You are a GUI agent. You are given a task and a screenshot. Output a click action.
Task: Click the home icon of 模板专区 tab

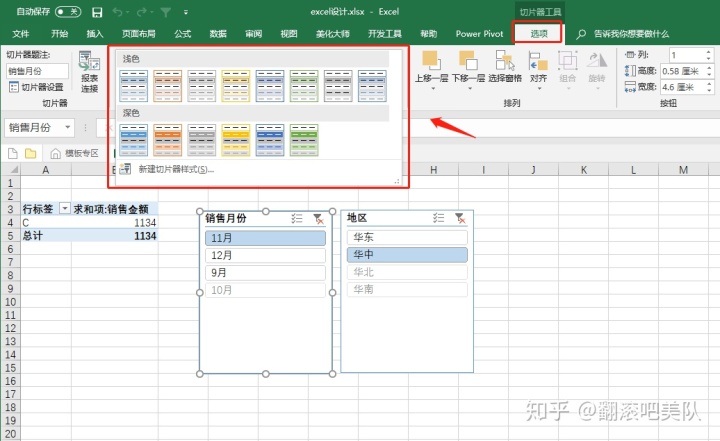56,153
